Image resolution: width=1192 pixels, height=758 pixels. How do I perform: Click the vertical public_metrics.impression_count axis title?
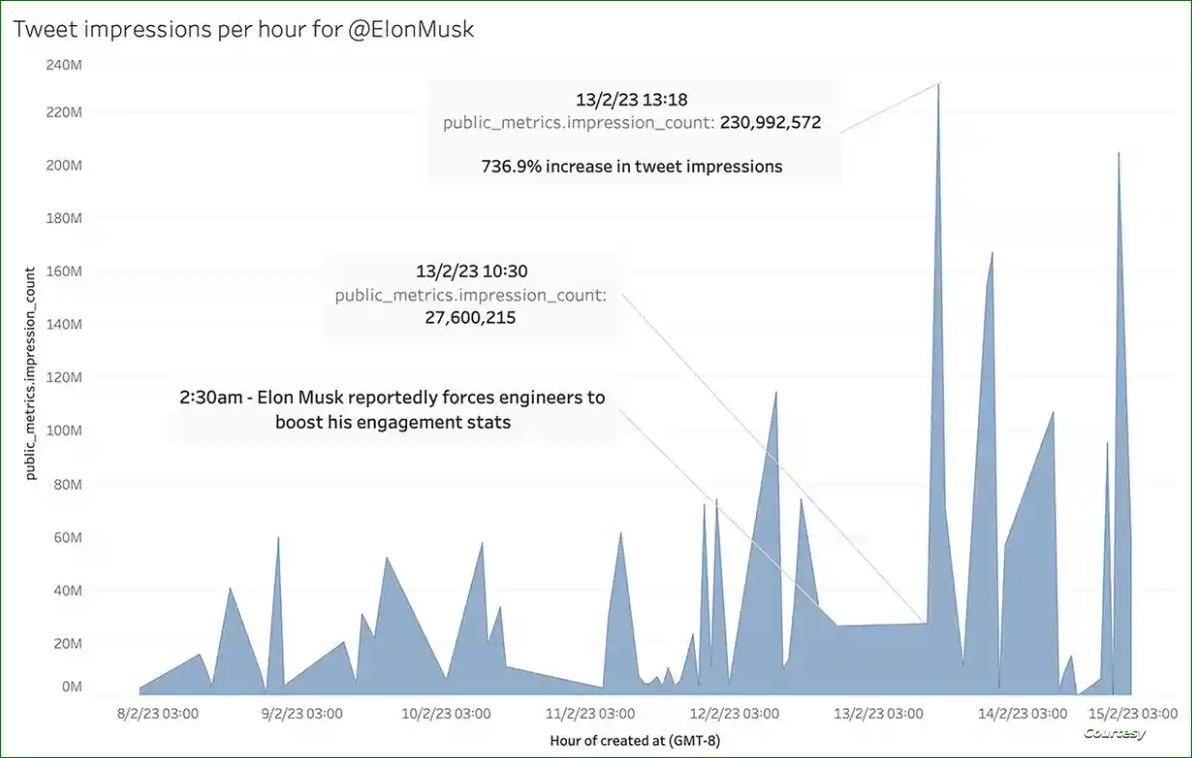click(31, 372)
